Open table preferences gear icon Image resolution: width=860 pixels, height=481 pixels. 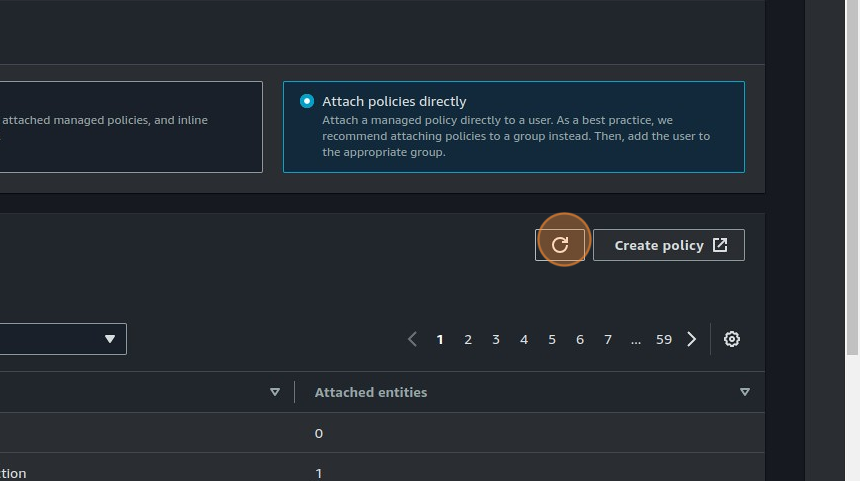732,339
